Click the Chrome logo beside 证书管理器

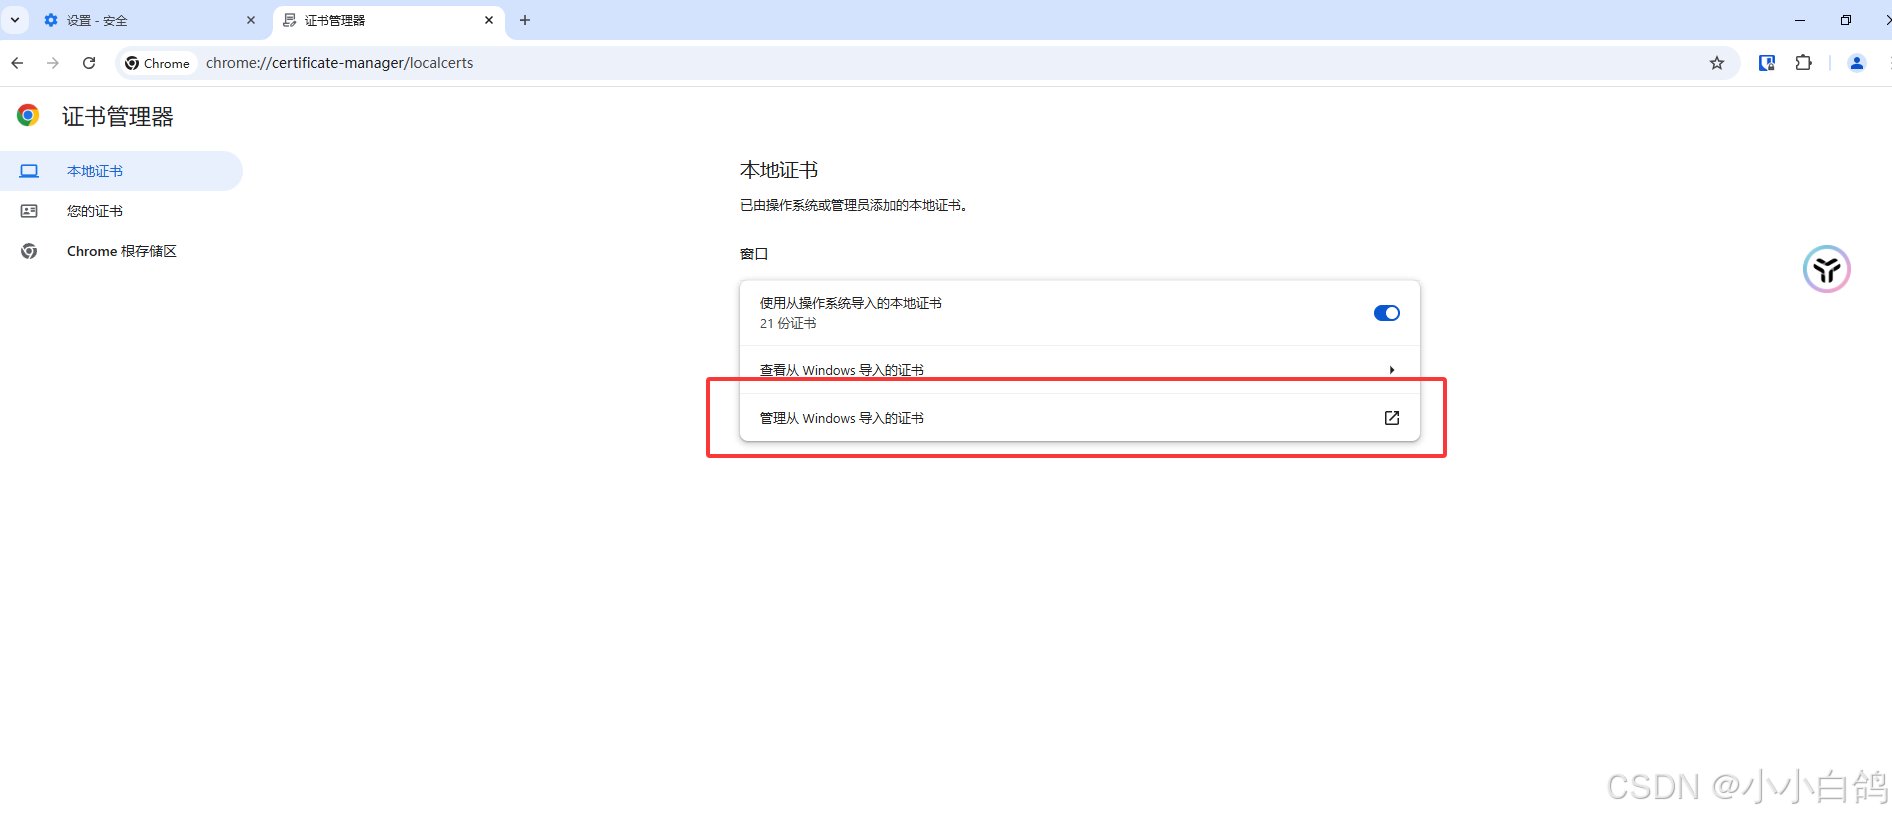click(28, 116)
